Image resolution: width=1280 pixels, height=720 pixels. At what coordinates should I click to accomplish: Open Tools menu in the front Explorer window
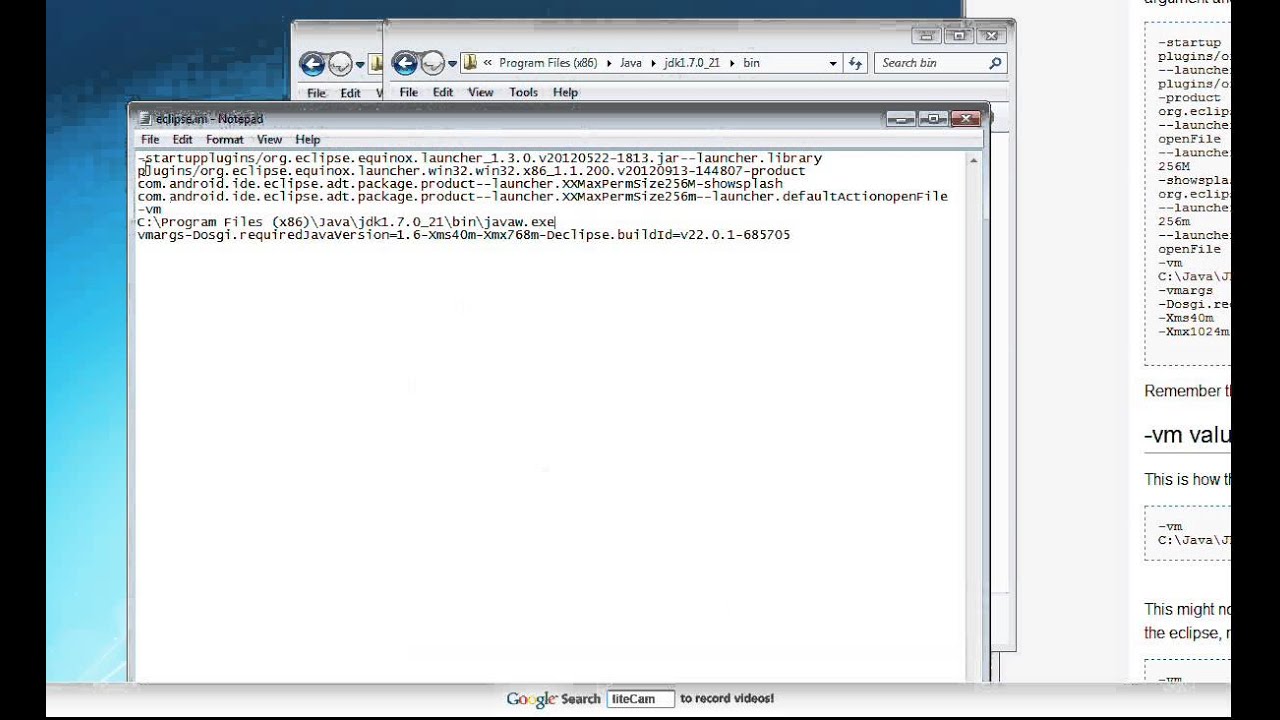[x=523, y=92]
